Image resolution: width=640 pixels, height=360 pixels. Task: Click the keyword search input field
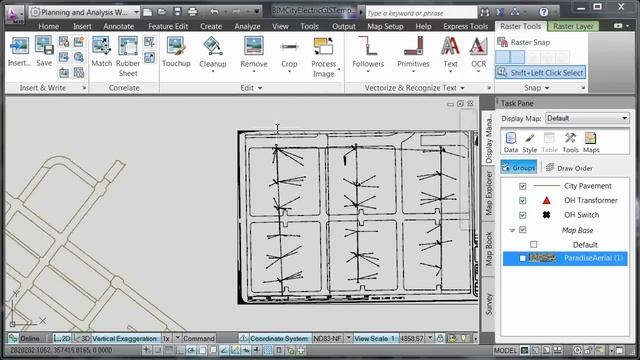point(421,13)
